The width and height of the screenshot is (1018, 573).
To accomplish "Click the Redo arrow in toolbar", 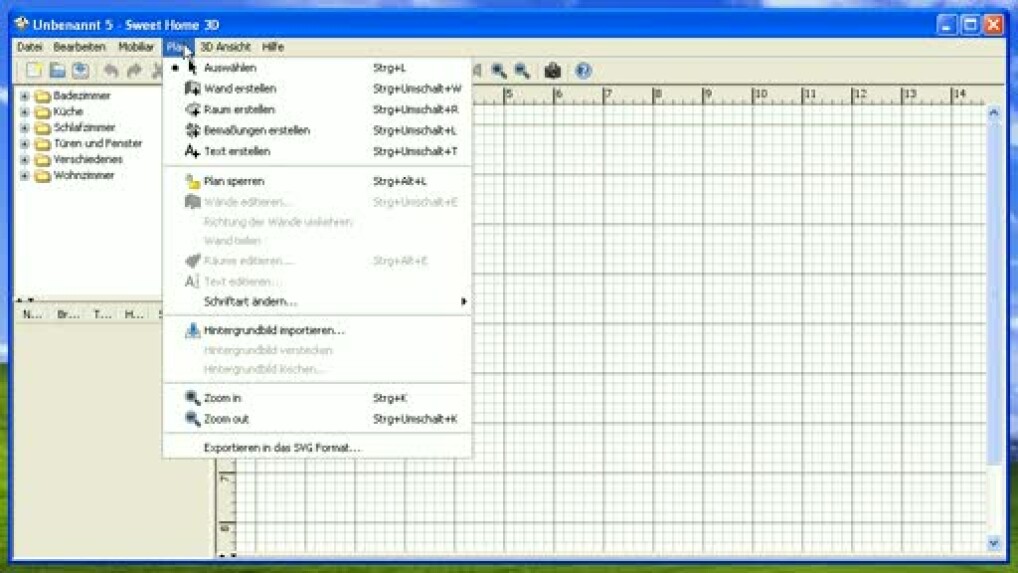I will [x=134, y=71].
